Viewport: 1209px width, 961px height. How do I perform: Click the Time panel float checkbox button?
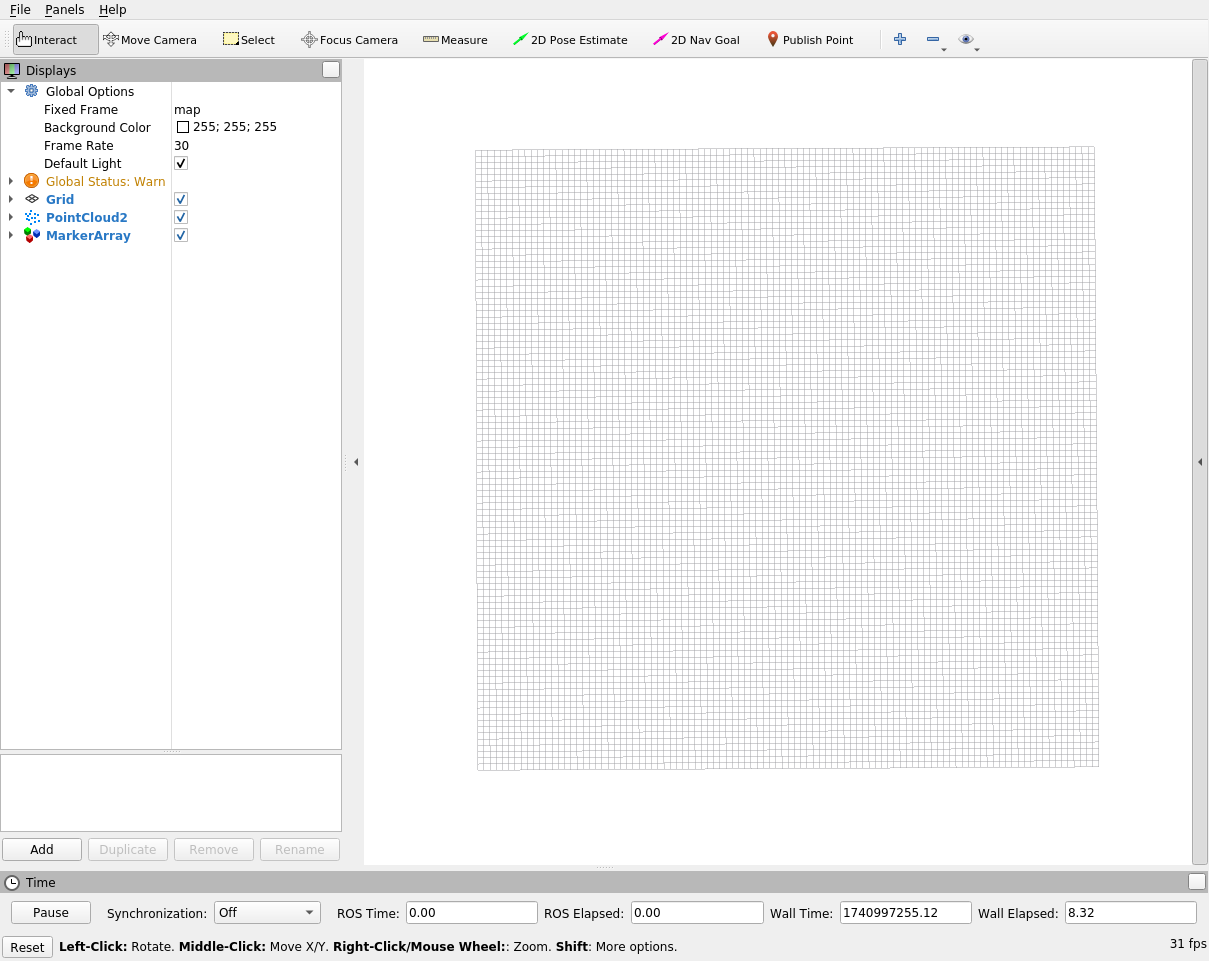[1197, 882]
